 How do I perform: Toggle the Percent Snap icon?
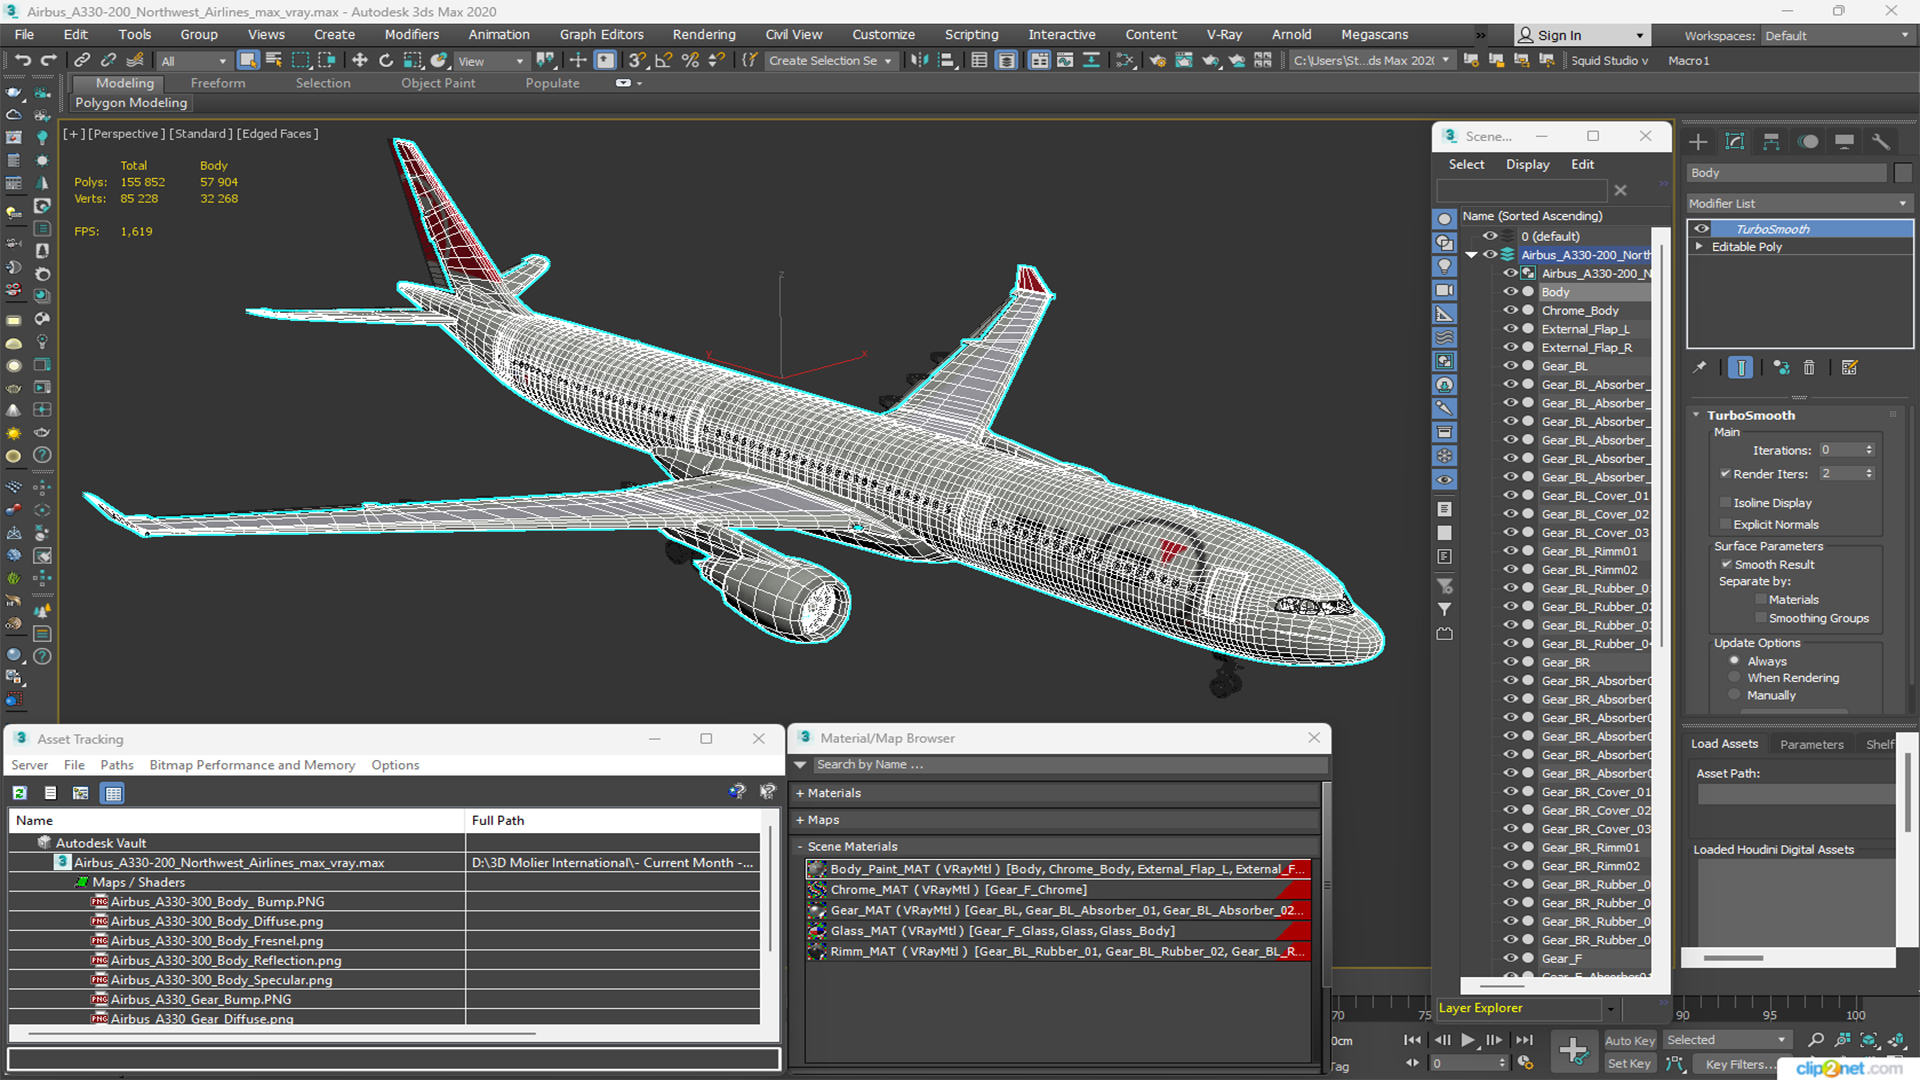point(690,61)
